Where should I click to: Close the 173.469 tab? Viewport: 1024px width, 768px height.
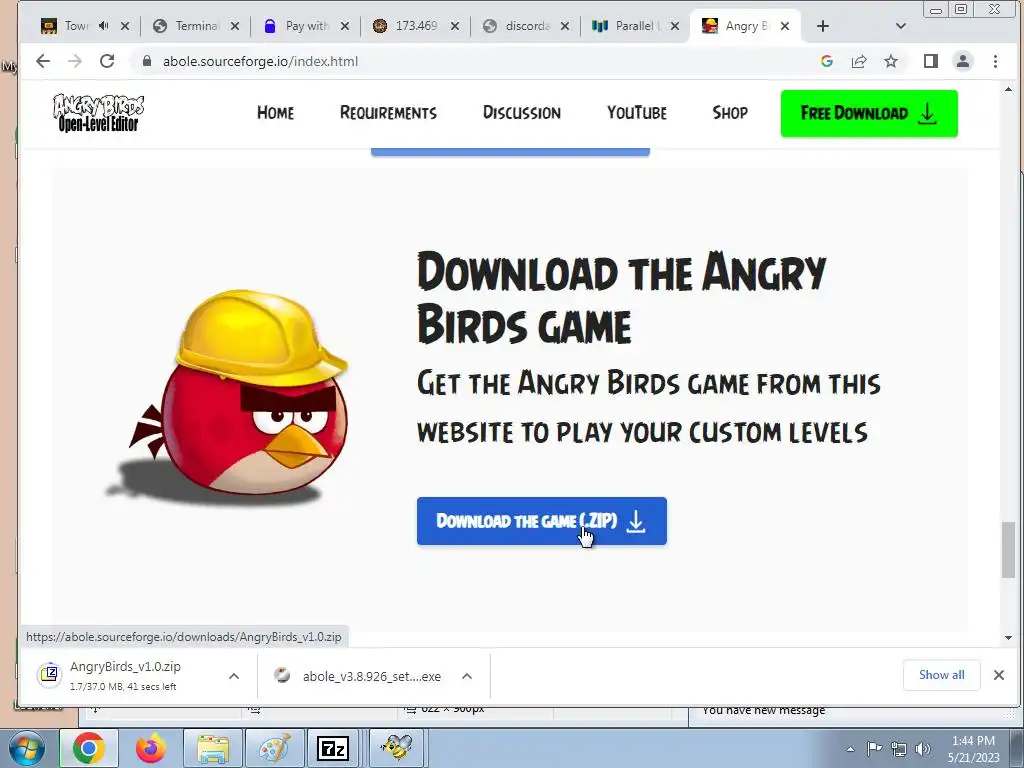pyautogui.click(x=455, y=26)
